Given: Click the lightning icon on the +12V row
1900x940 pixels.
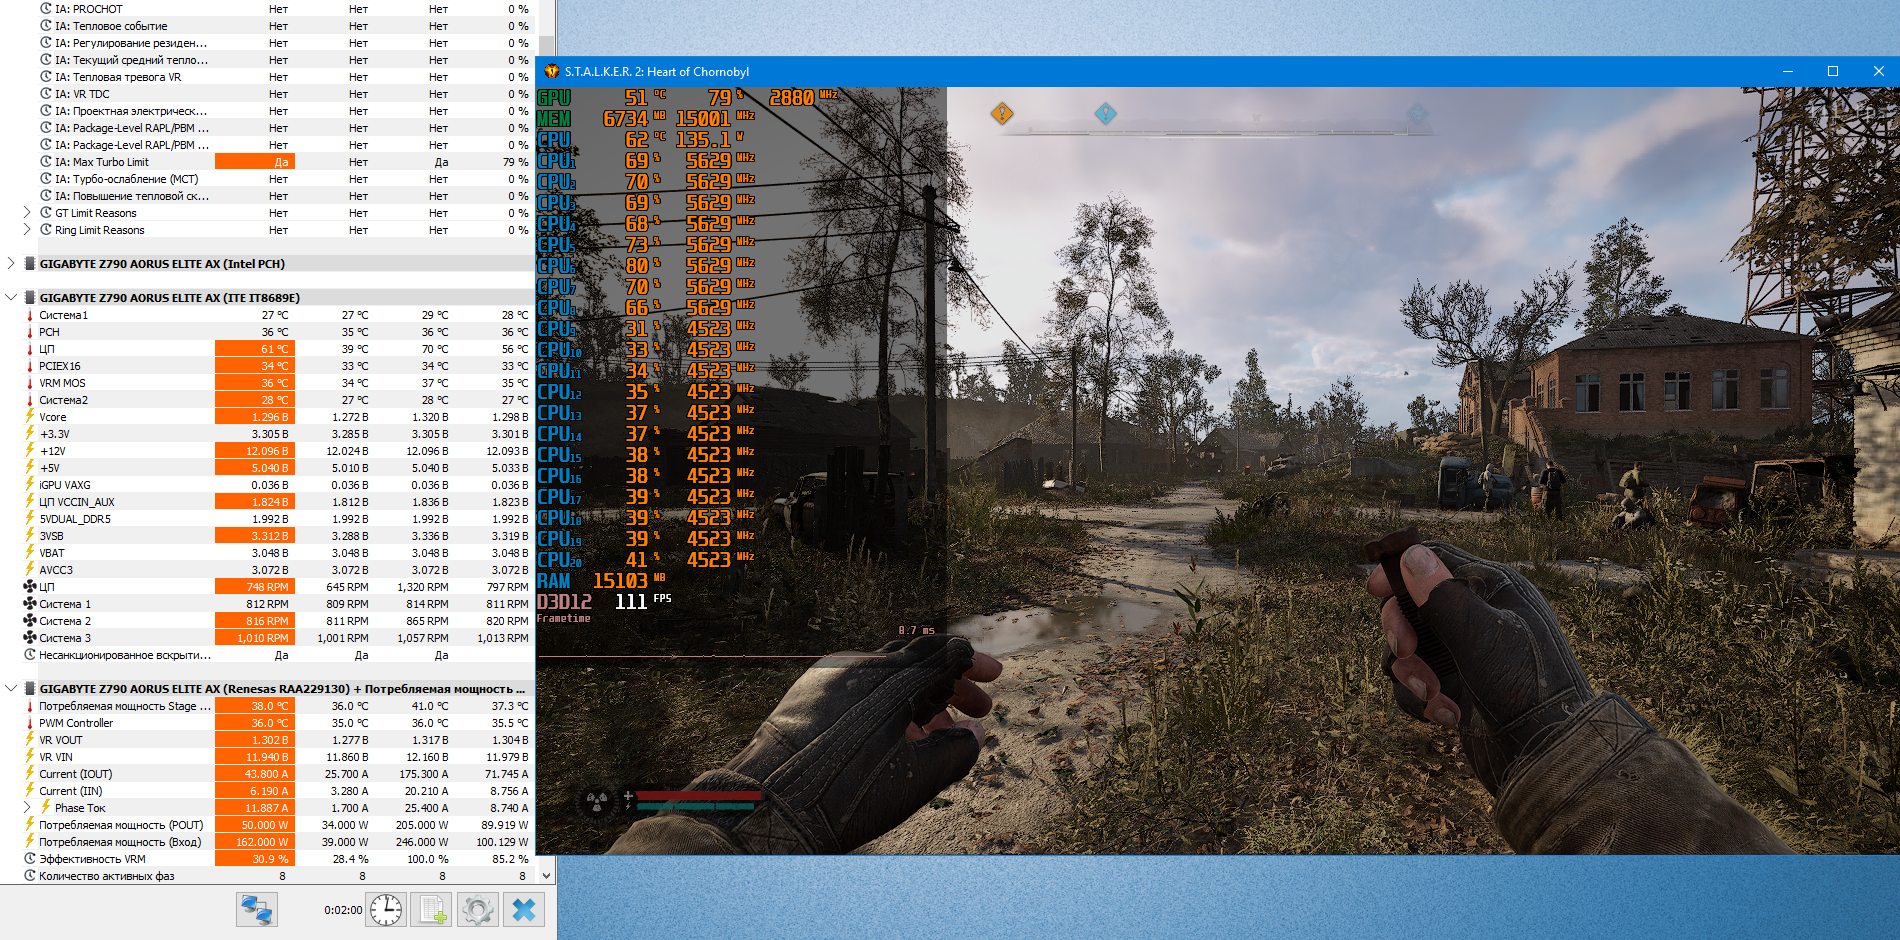Looking at the screenshot, I should coord(30,451).
